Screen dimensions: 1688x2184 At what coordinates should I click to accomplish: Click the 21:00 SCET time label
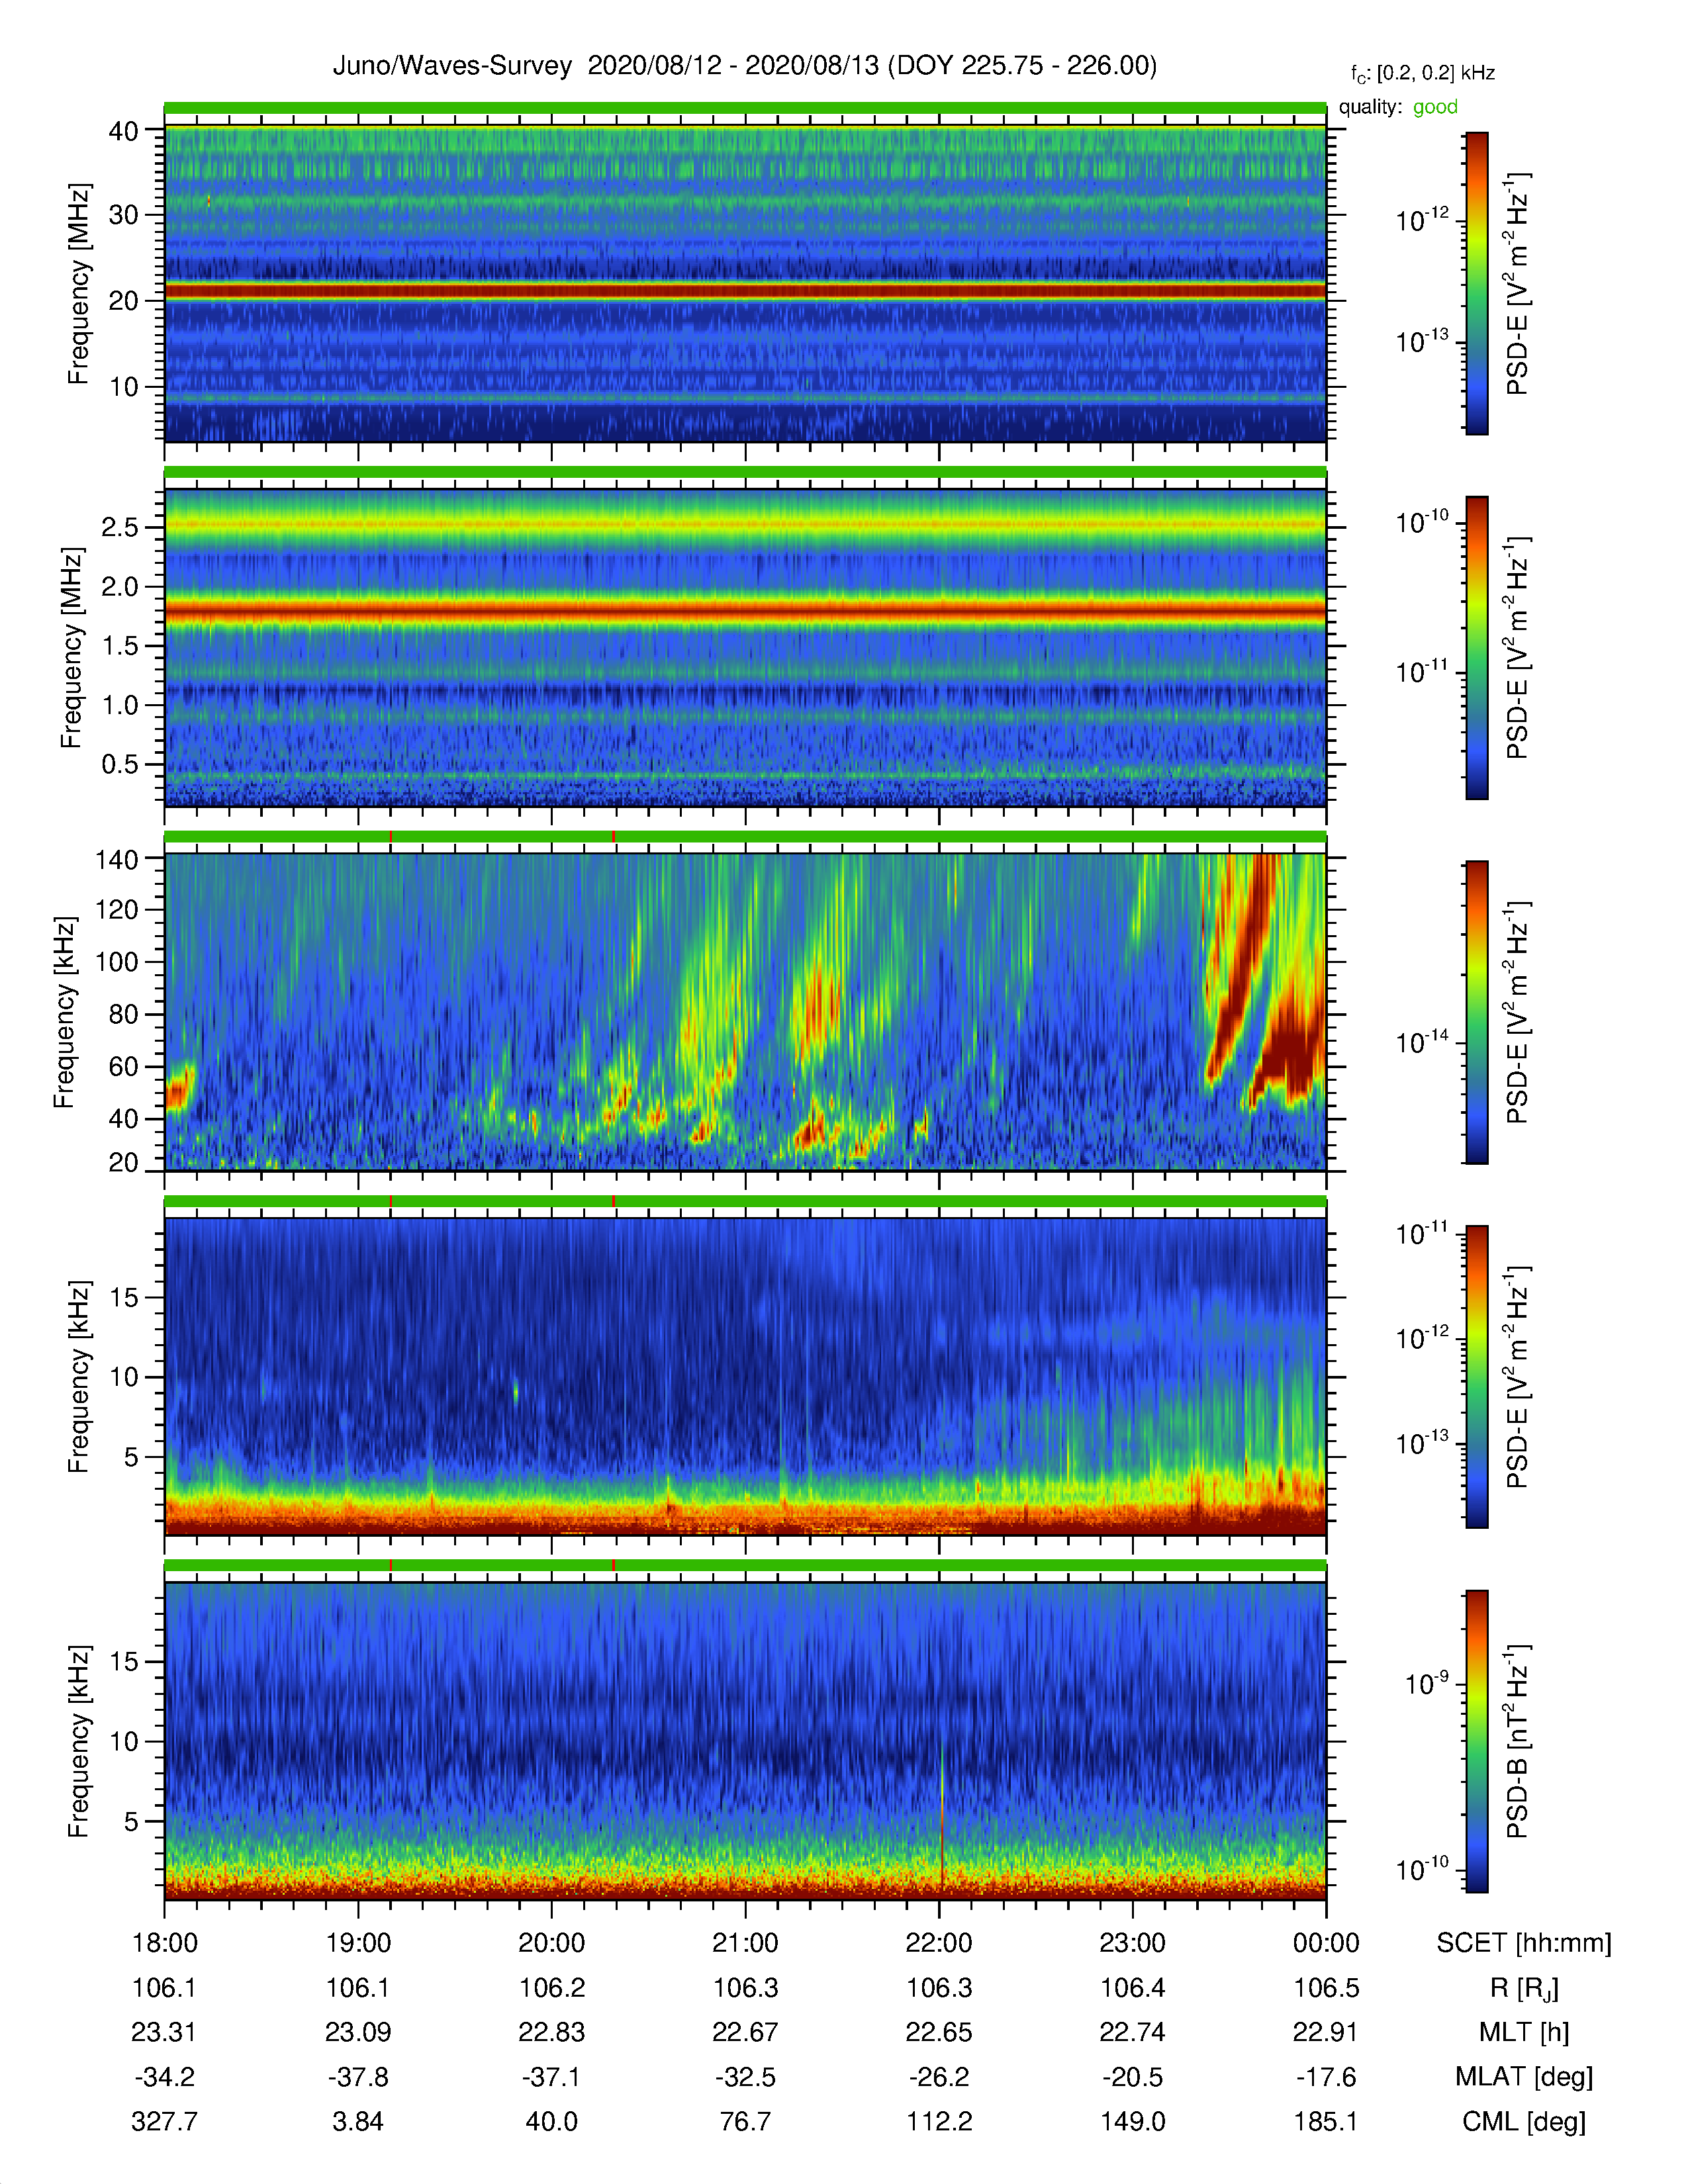point(745,1943)
